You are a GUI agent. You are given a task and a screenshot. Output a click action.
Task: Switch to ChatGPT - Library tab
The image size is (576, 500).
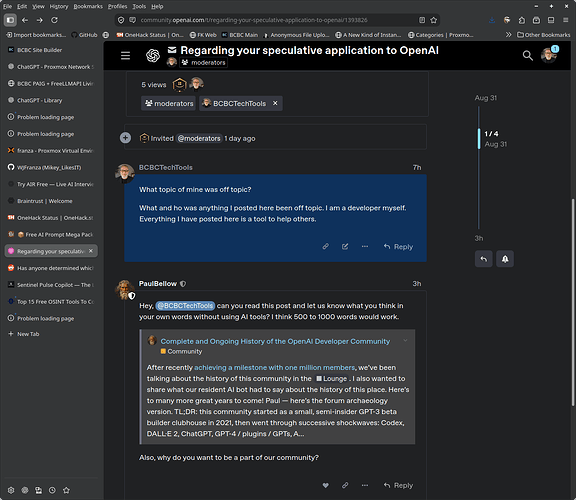point(51,100)
